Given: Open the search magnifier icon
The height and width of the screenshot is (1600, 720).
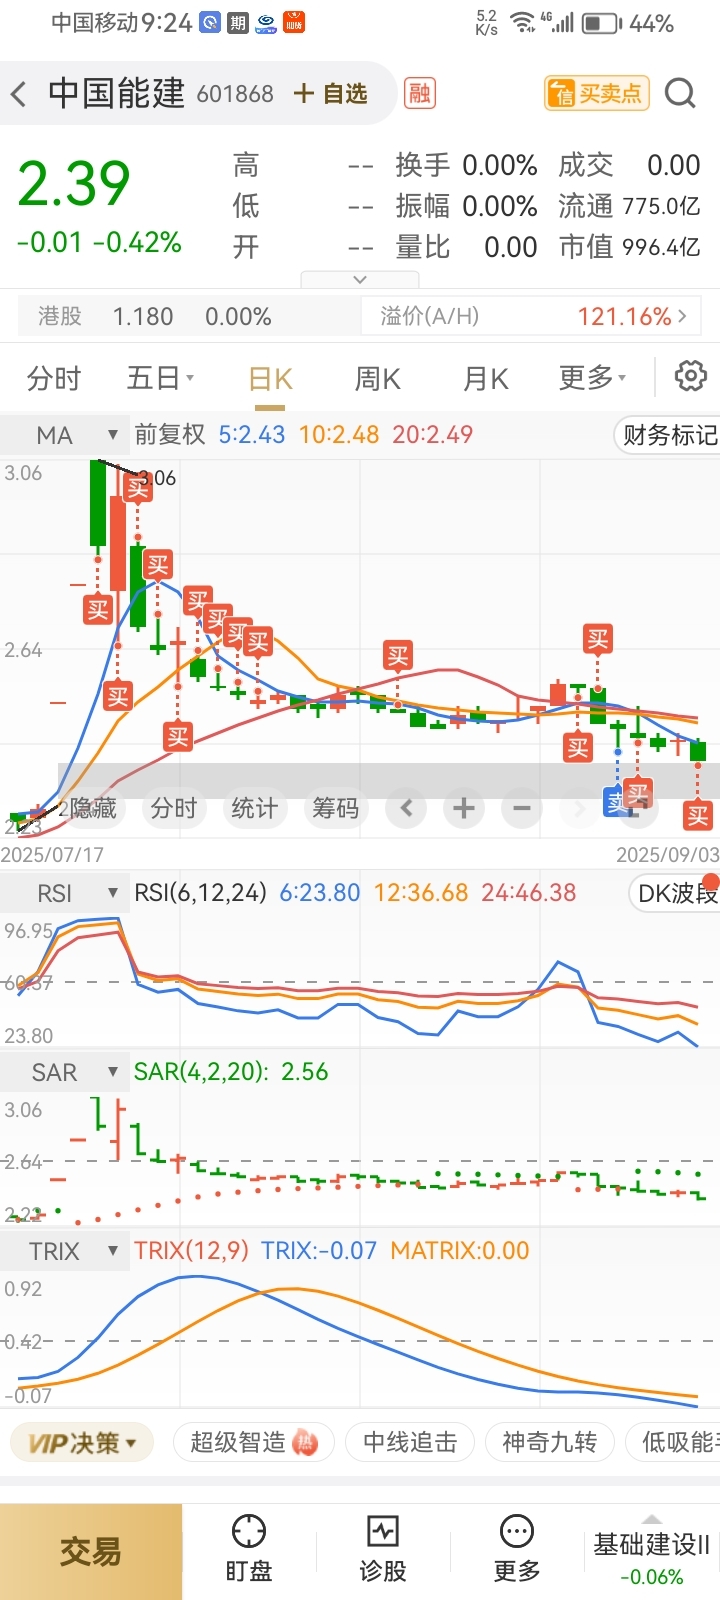Looking at the screenshot, I should coord(680,94).
